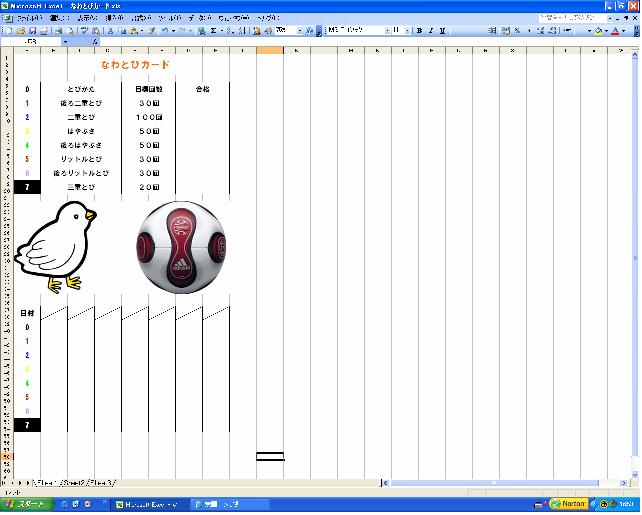Open the second taskbar window button

point(229,506)
